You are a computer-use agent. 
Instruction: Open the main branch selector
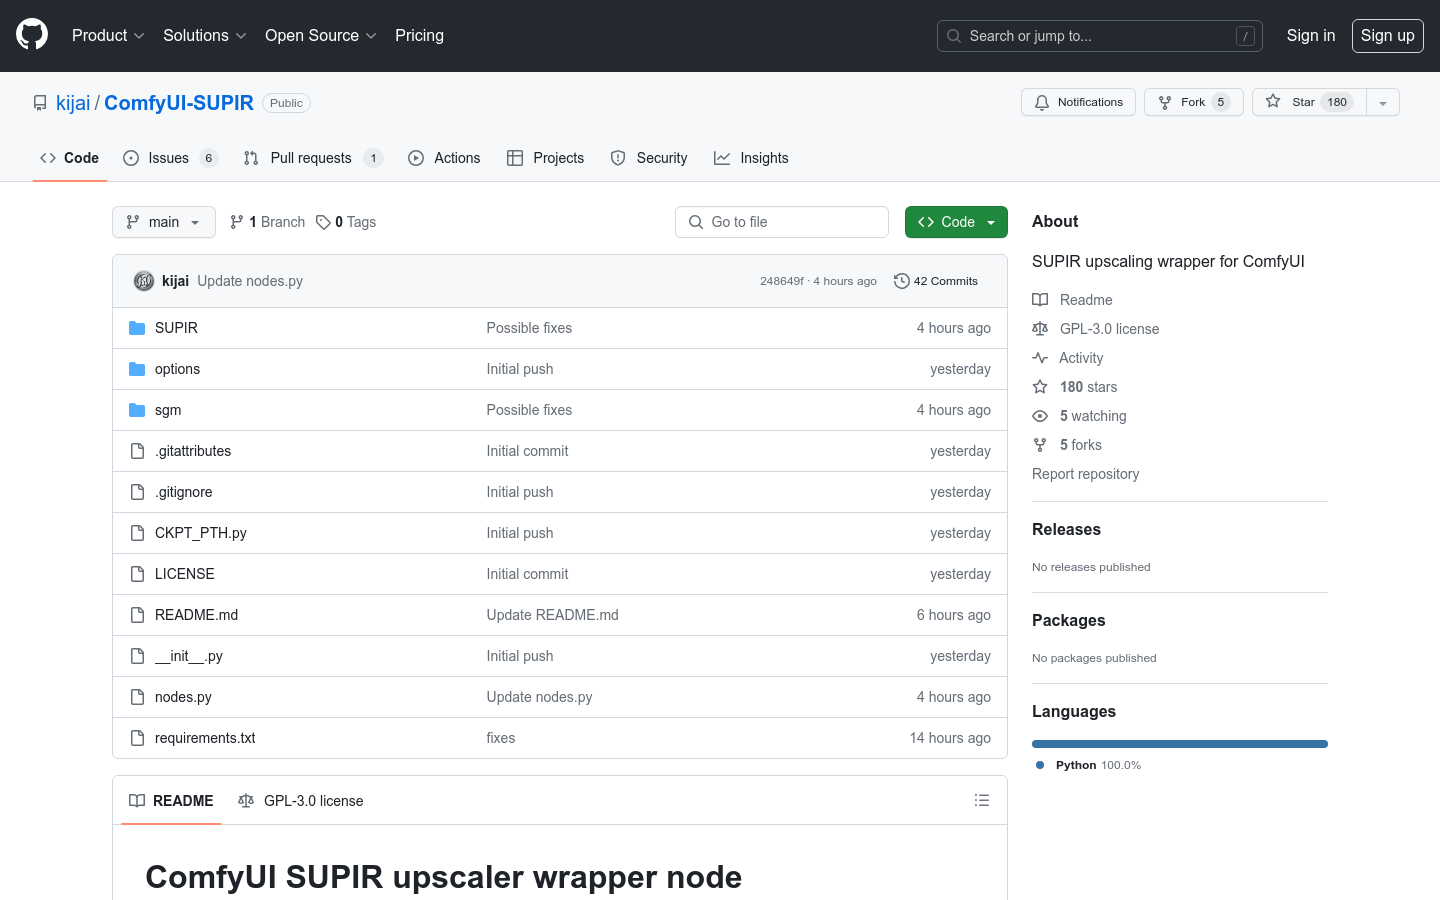[x=164, y=222]
